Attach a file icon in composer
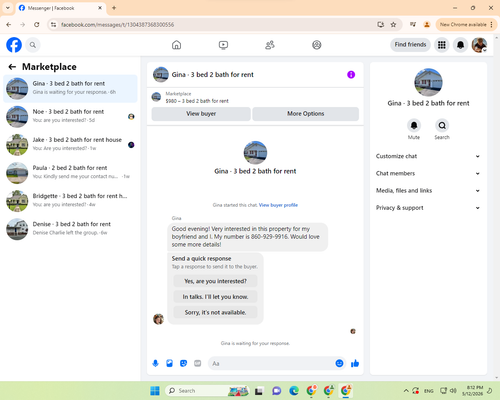 click(x=169, y=363)
